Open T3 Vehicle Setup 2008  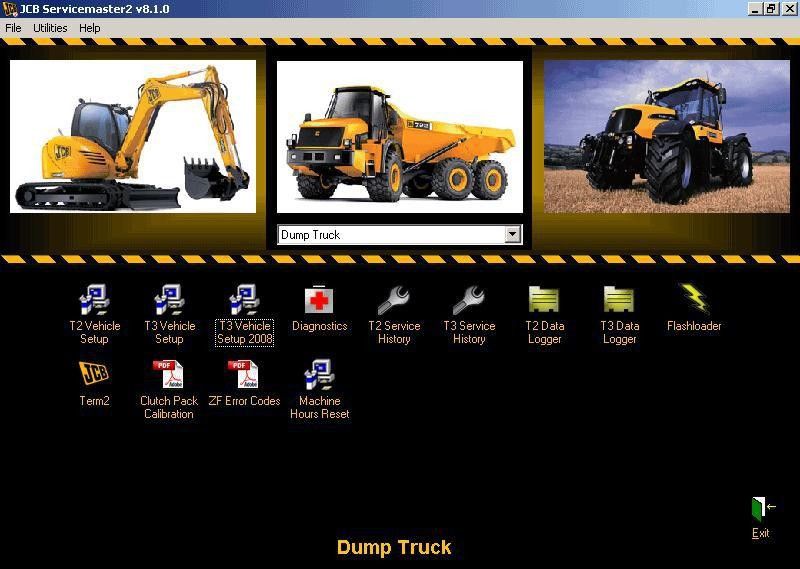(244, 300)
